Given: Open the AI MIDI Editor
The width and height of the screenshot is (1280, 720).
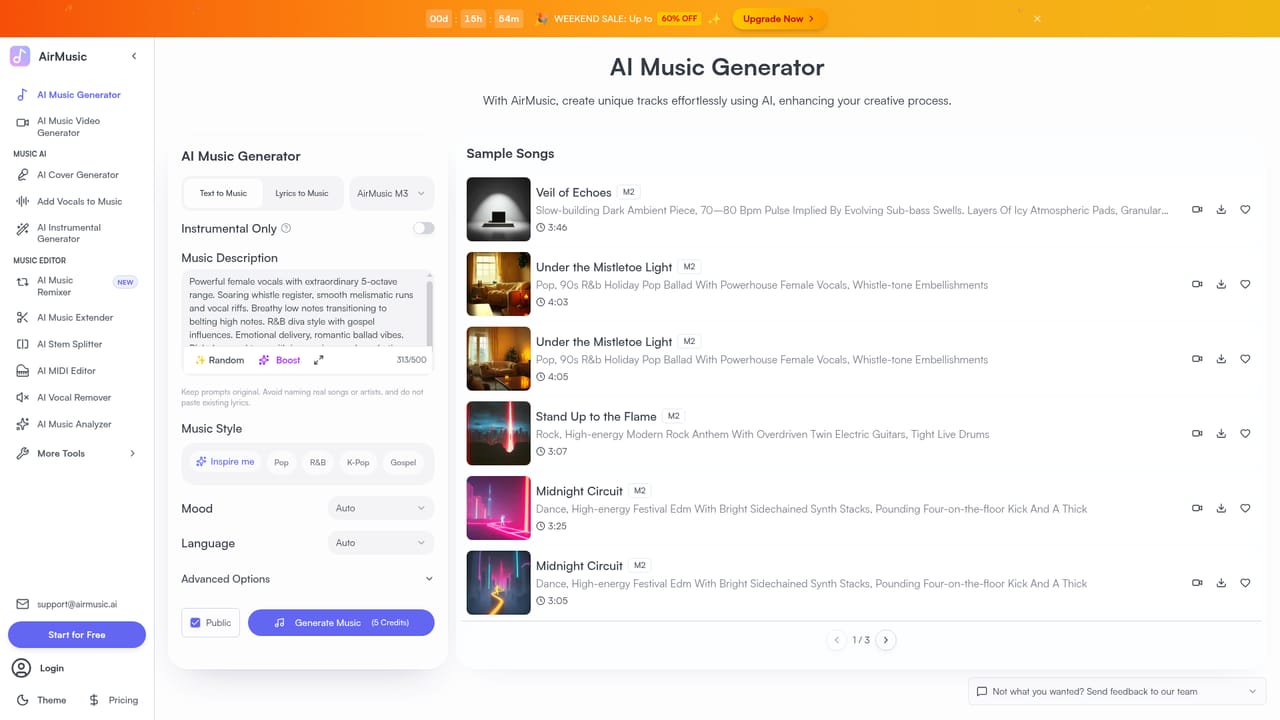Looking at the screenshot, I should [77, 371].
